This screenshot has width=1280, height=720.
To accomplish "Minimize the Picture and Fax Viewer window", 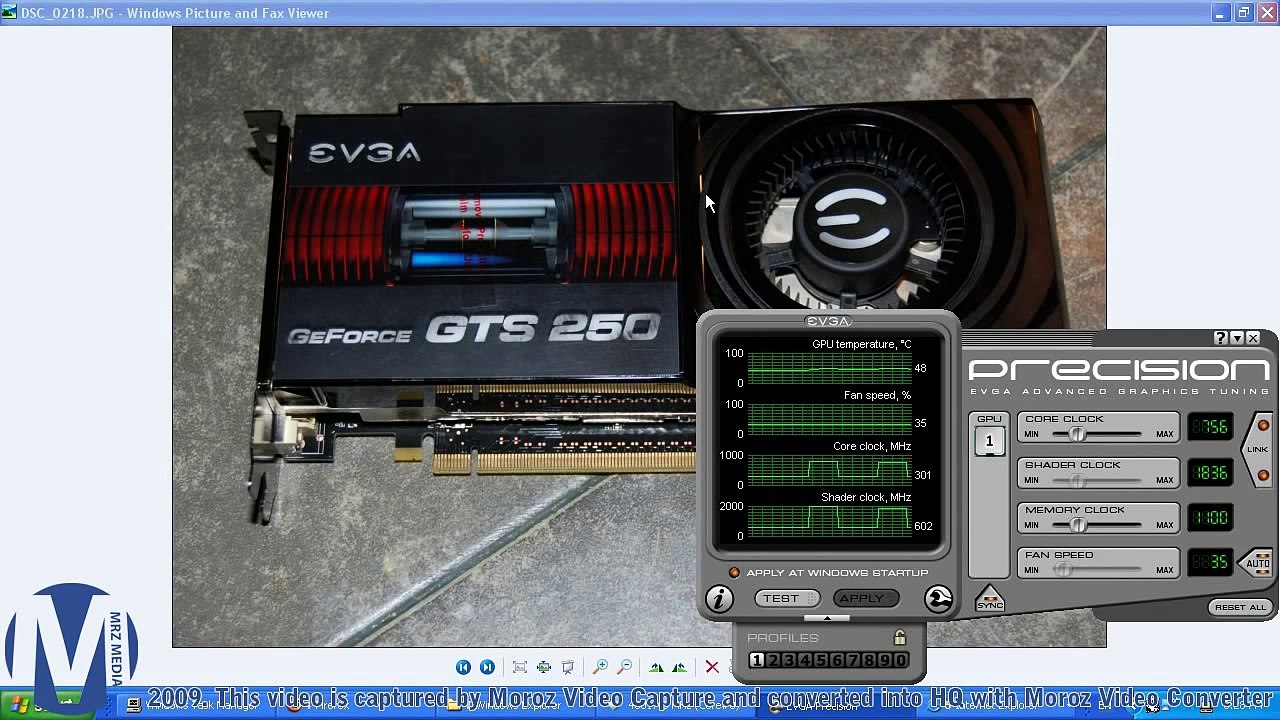I will coord(1220,13).
